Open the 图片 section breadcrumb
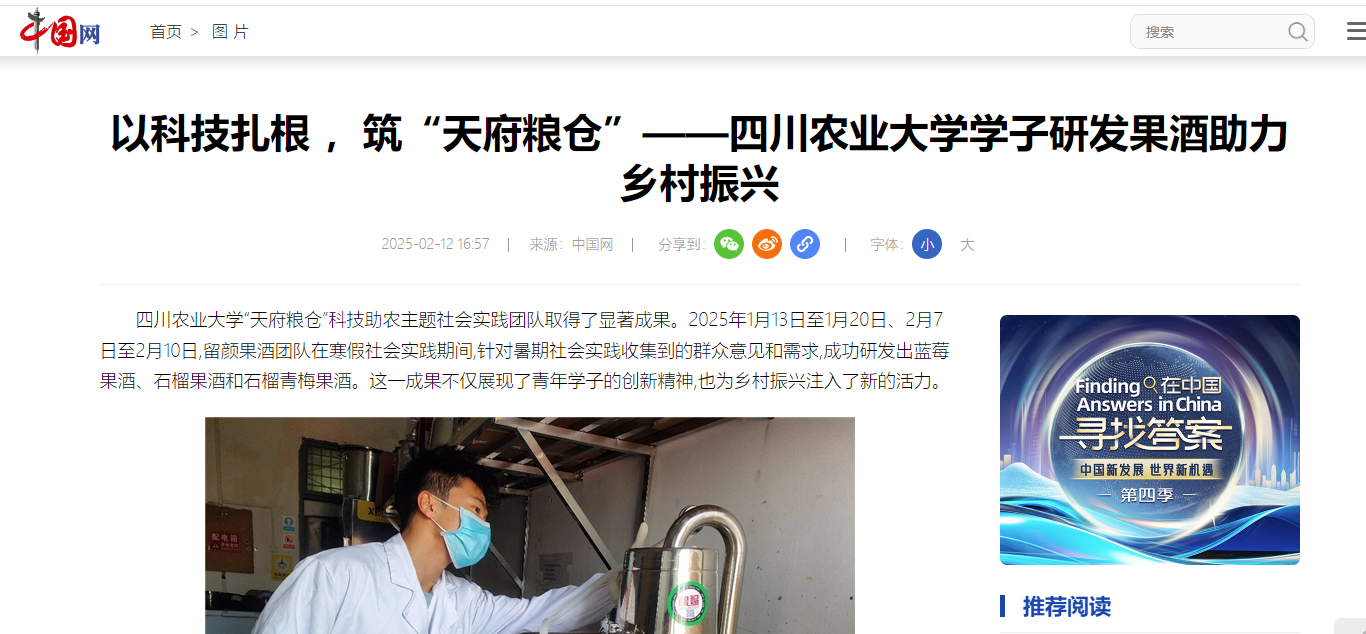Screen dimensions: 1366x634 (x=230, y=32)
